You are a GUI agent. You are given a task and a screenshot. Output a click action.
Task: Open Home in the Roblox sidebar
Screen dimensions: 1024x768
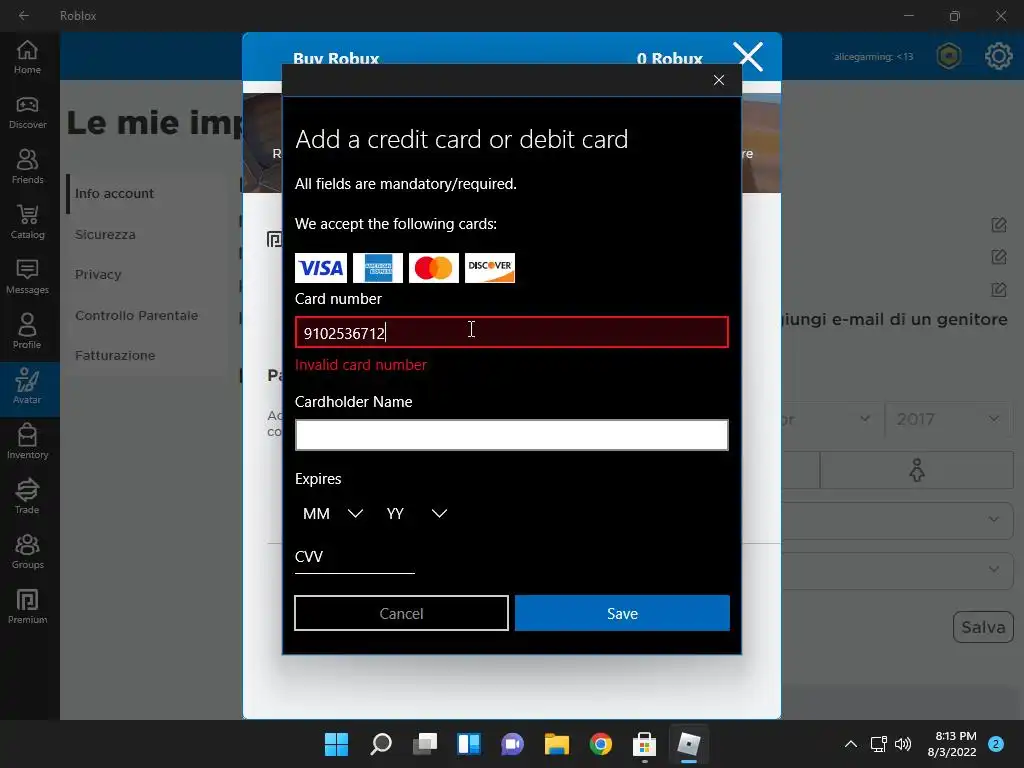point(27,57)
